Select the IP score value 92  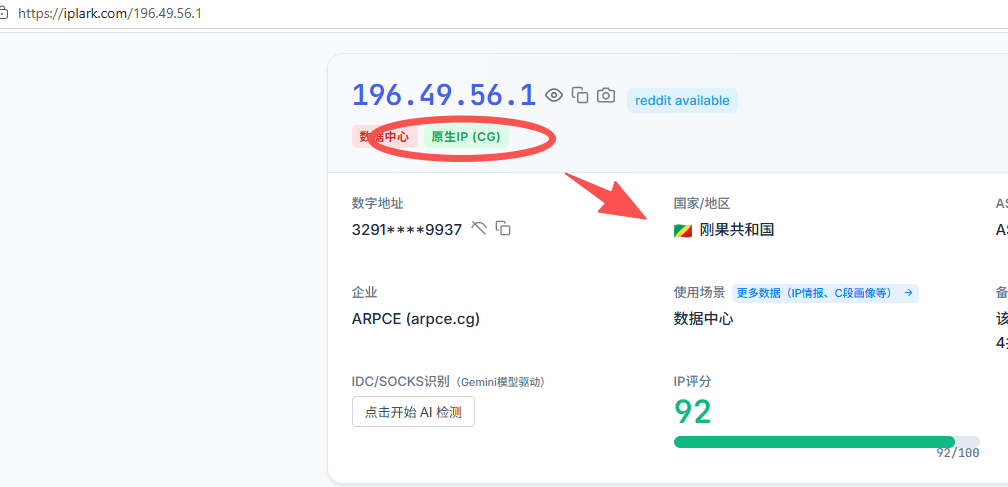point(693,412)
